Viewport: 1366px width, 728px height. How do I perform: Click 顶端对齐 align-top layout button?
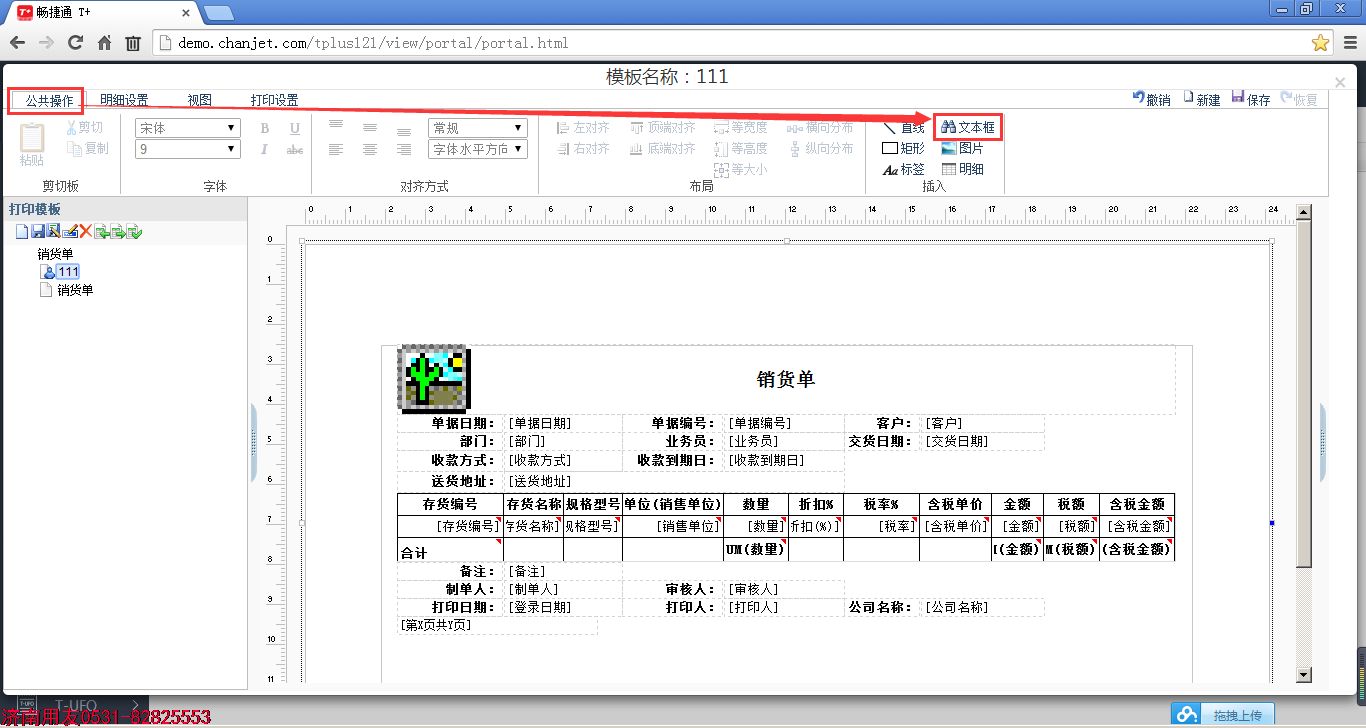pos(663,128)
